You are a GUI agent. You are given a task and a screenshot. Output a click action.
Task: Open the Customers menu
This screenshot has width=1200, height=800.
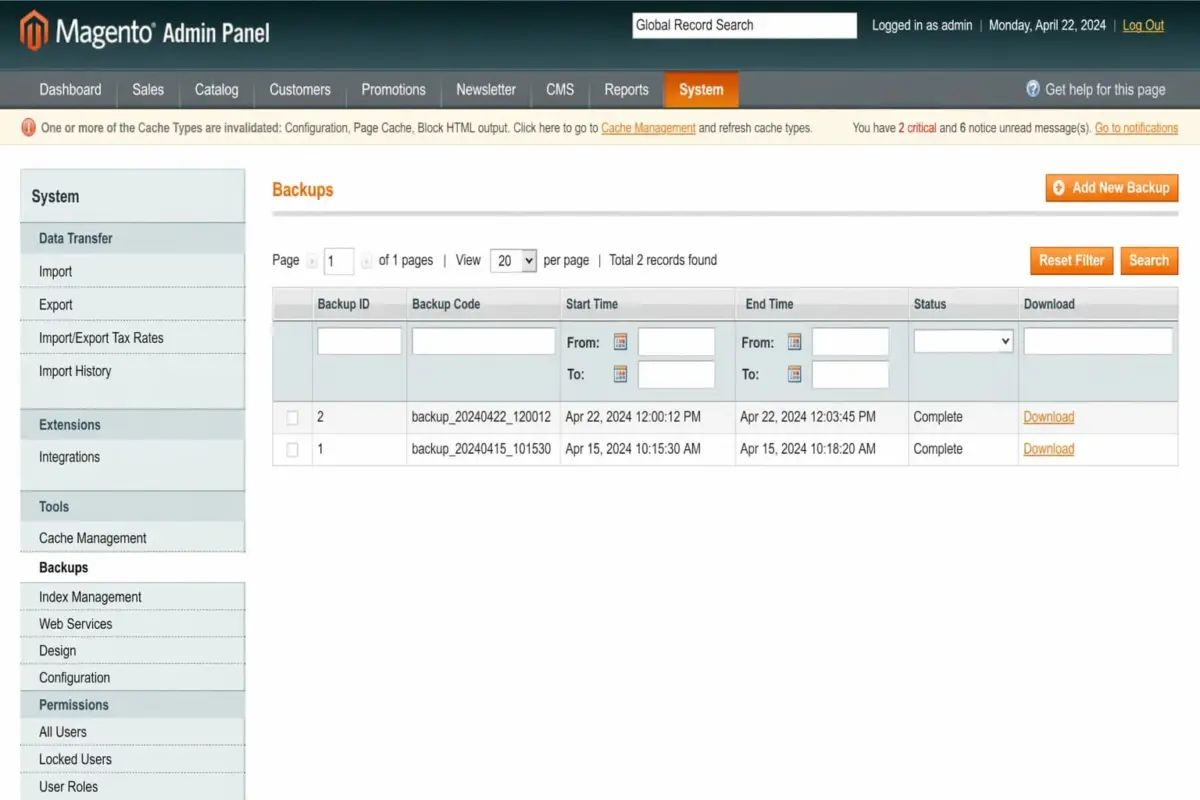pos(300,89)
